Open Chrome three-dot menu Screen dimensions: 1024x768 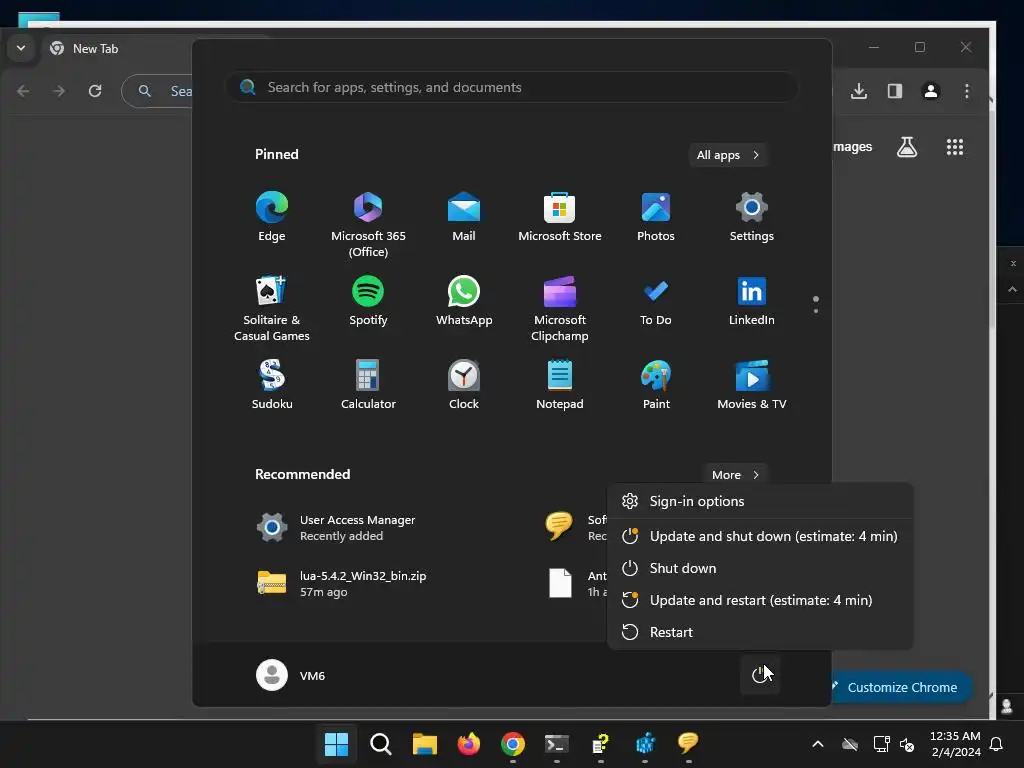point(967,91)
